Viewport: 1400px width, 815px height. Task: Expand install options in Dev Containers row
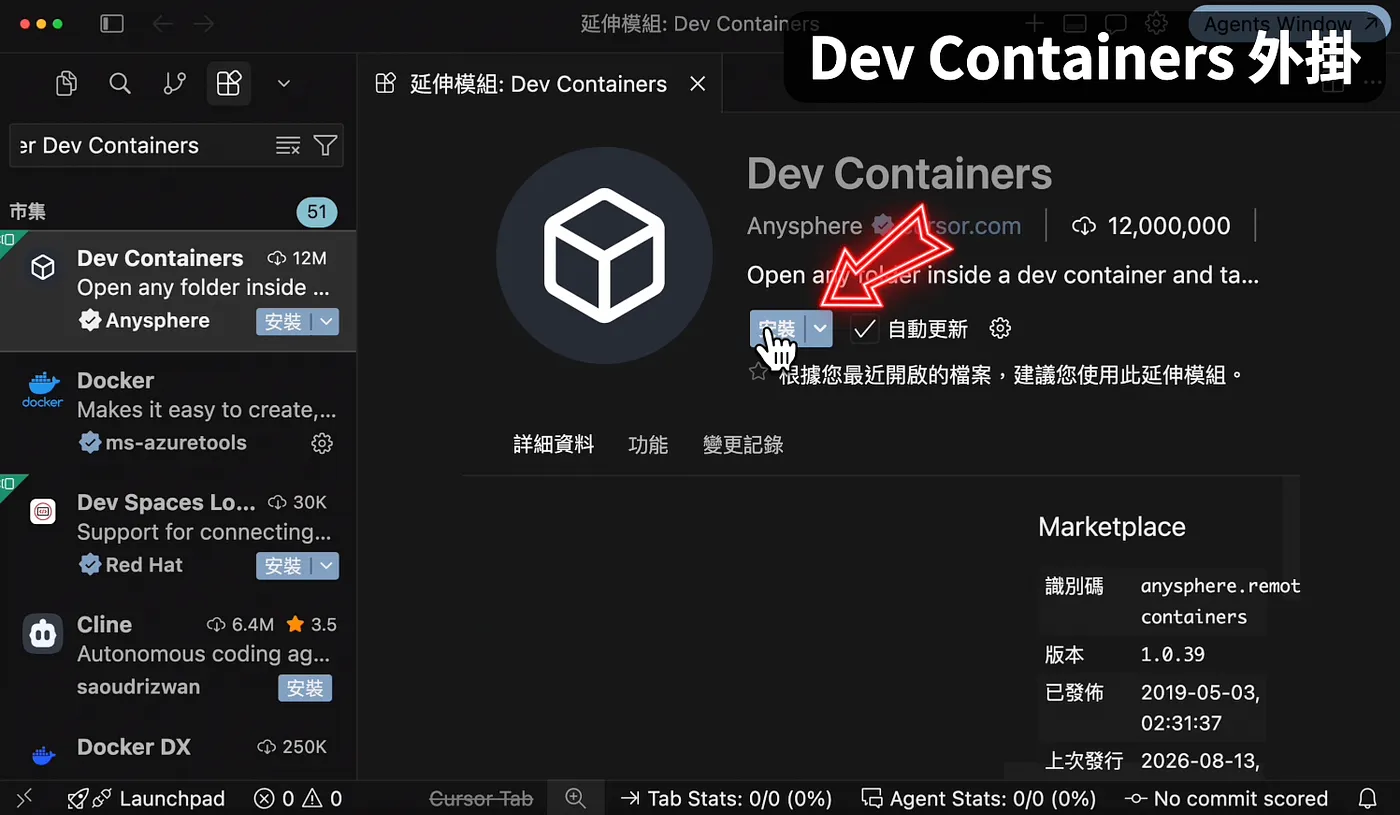[x=326, y=321]
